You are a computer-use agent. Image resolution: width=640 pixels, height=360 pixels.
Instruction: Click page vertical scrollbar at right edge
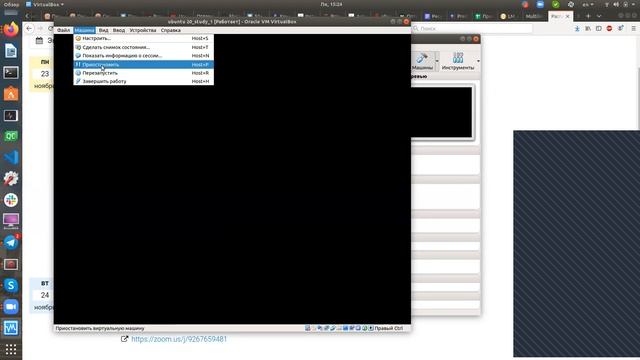[638, 98]
